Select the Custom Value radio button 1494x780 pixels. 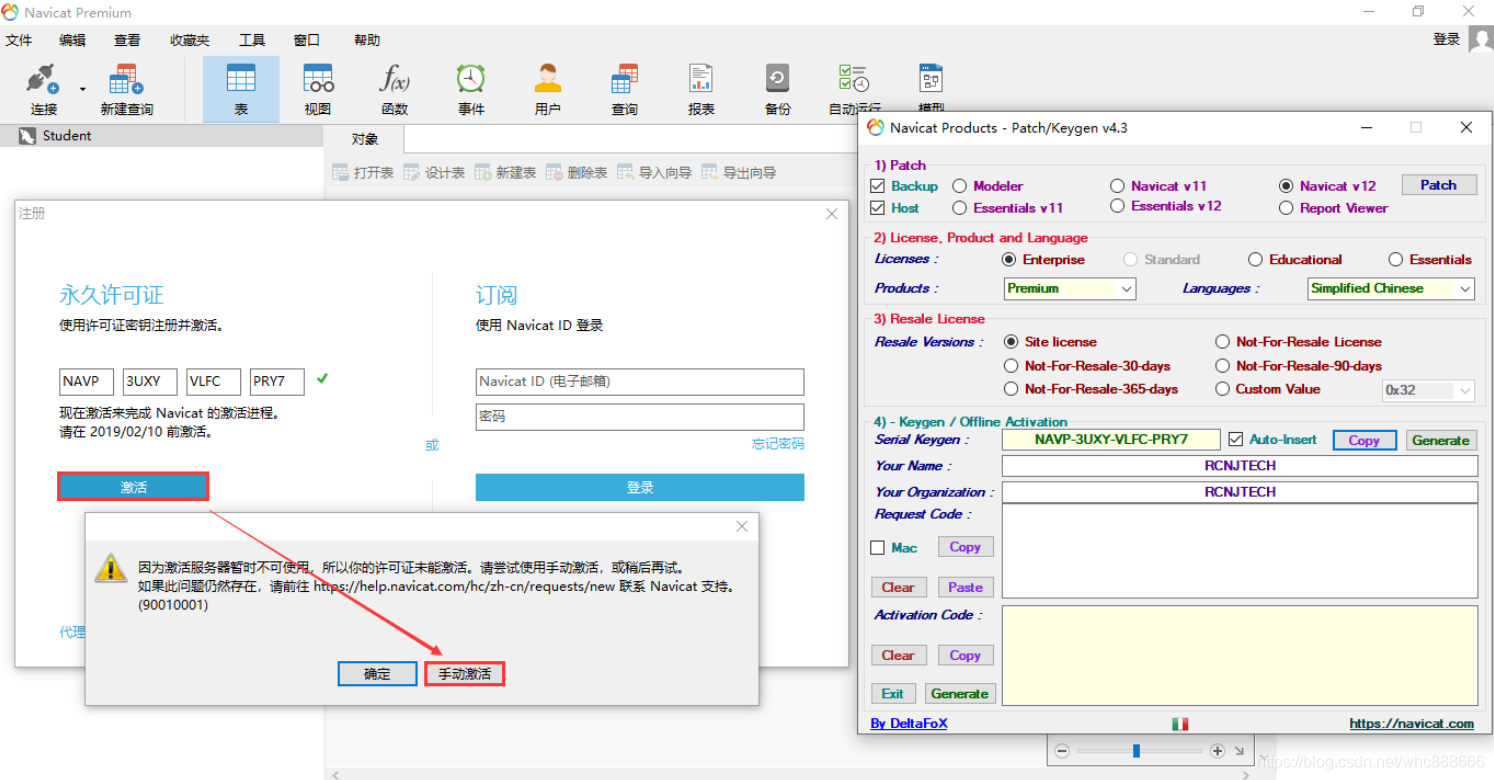pyautogui.click(x=1222, y=389)
